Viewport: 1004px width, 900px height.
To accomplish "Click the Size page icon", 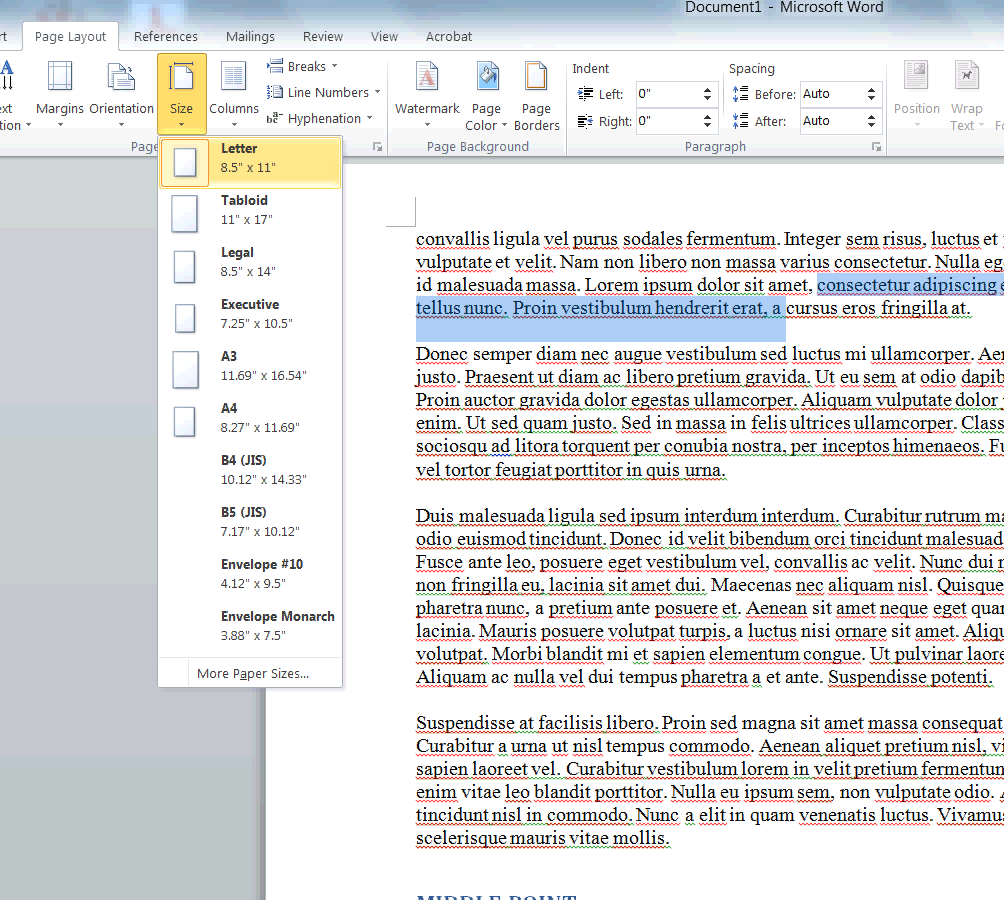I will (x=181, y=76).
